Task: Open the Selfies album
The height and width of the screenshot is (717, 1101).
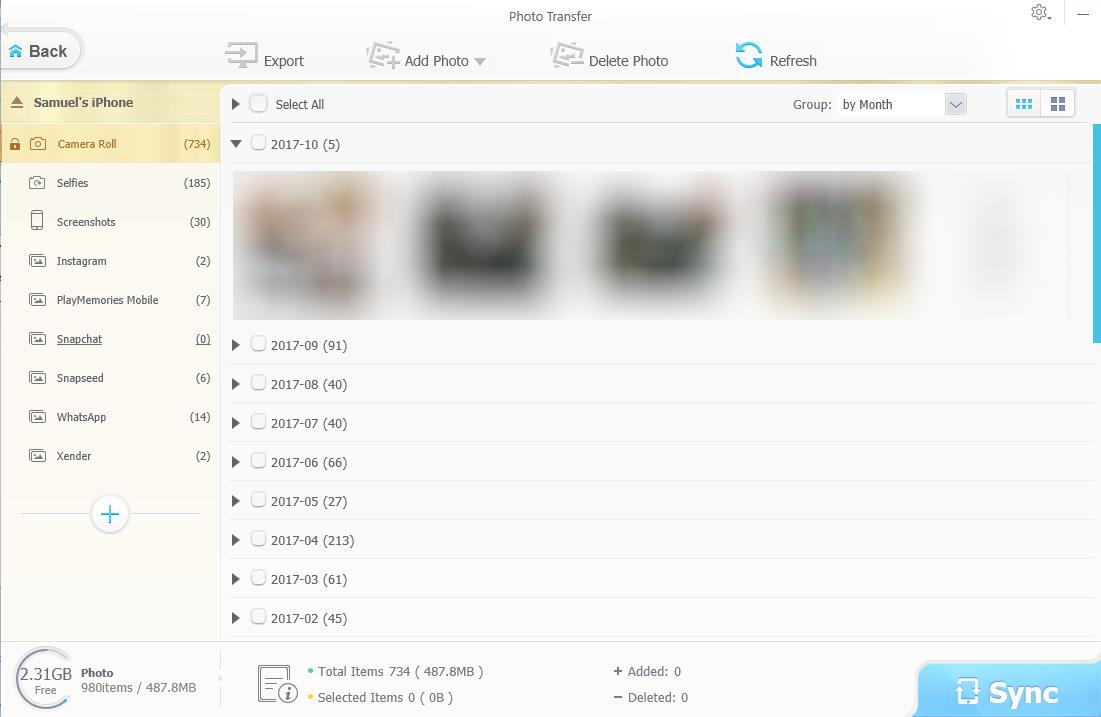Action: point(110,183)
